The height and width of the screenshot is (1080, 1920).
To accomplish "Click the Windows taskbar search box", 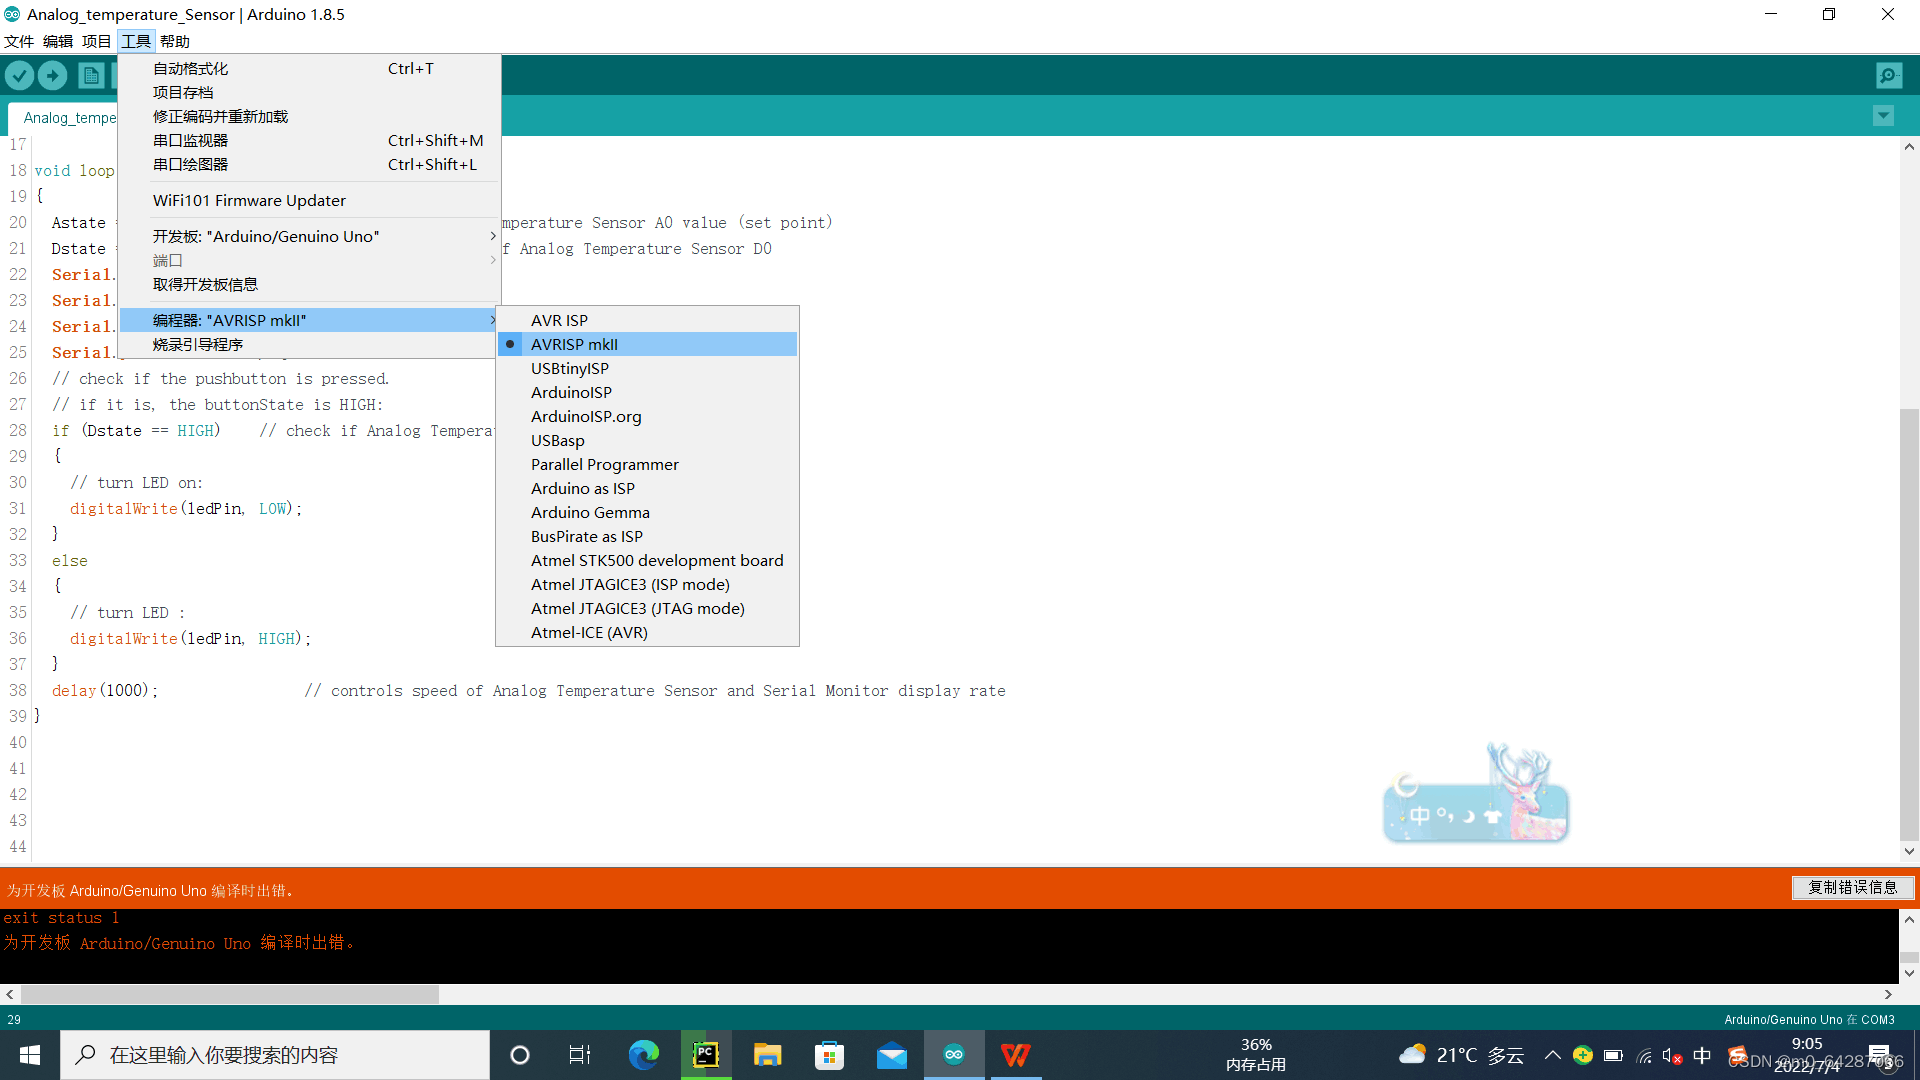I will 275,1055.
